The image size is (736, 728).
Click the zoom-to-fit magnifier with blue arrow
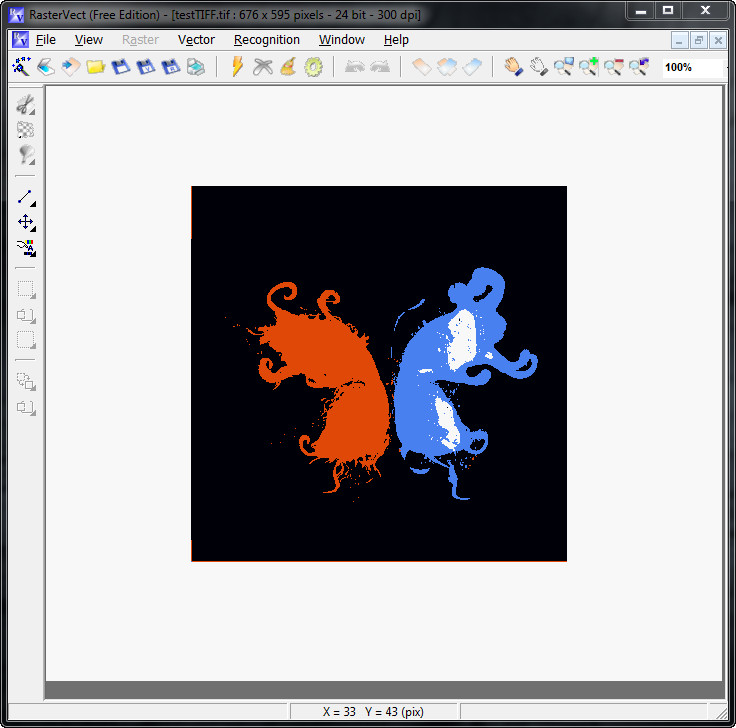coord(639,67)
